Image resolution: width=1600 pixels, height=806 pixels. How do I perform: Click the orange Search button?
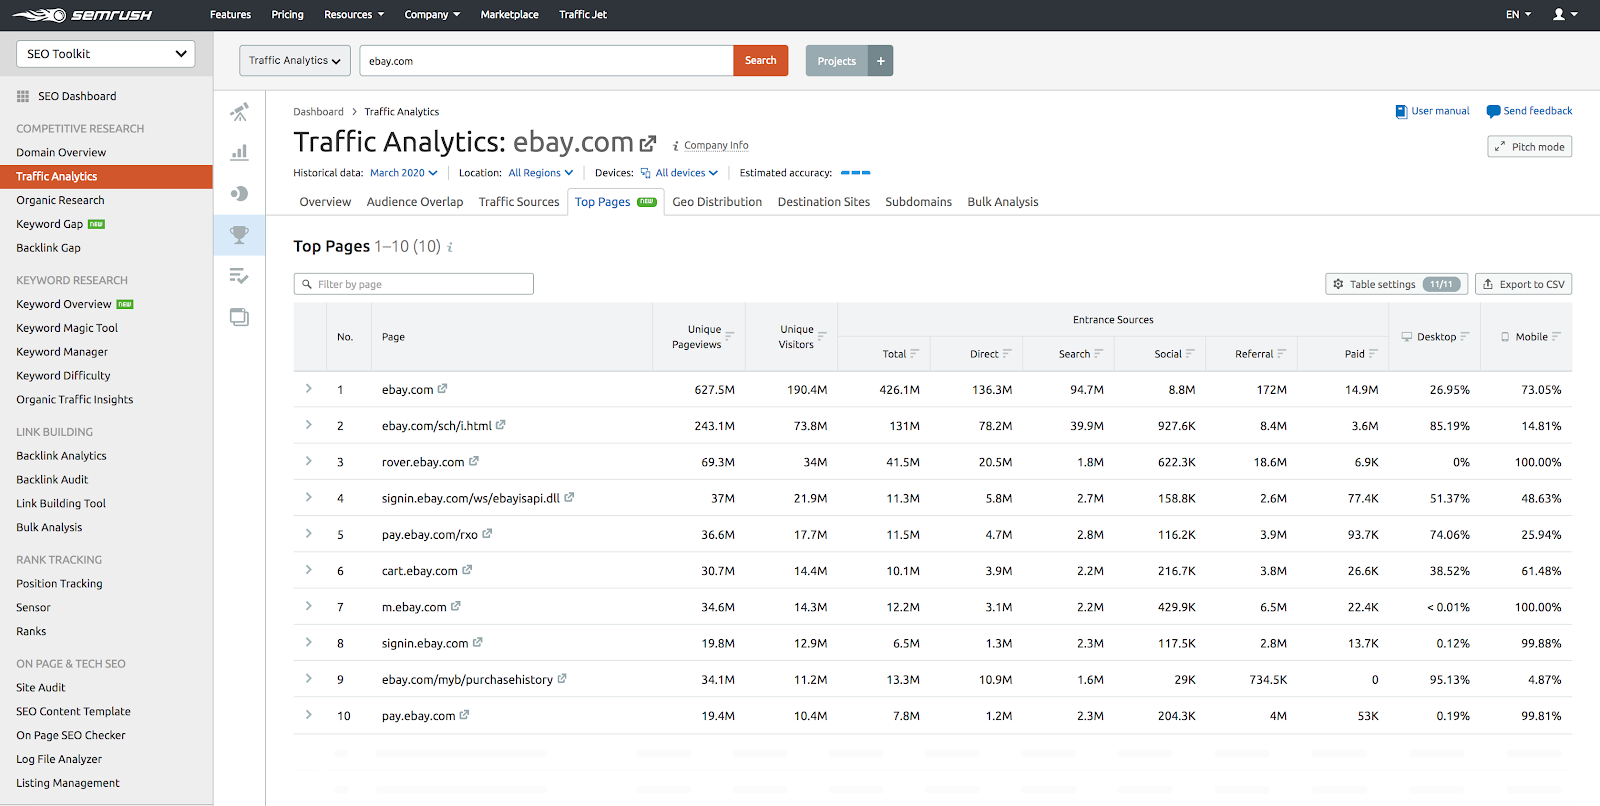point(761,61)
